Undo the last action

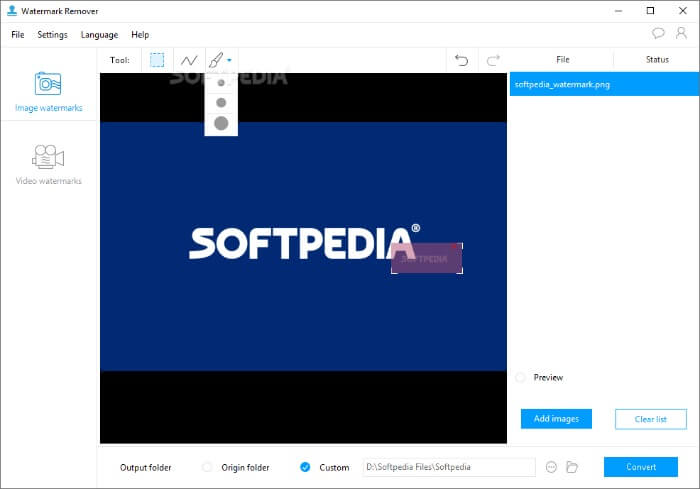pyautogui.click(x=462, y=60)
